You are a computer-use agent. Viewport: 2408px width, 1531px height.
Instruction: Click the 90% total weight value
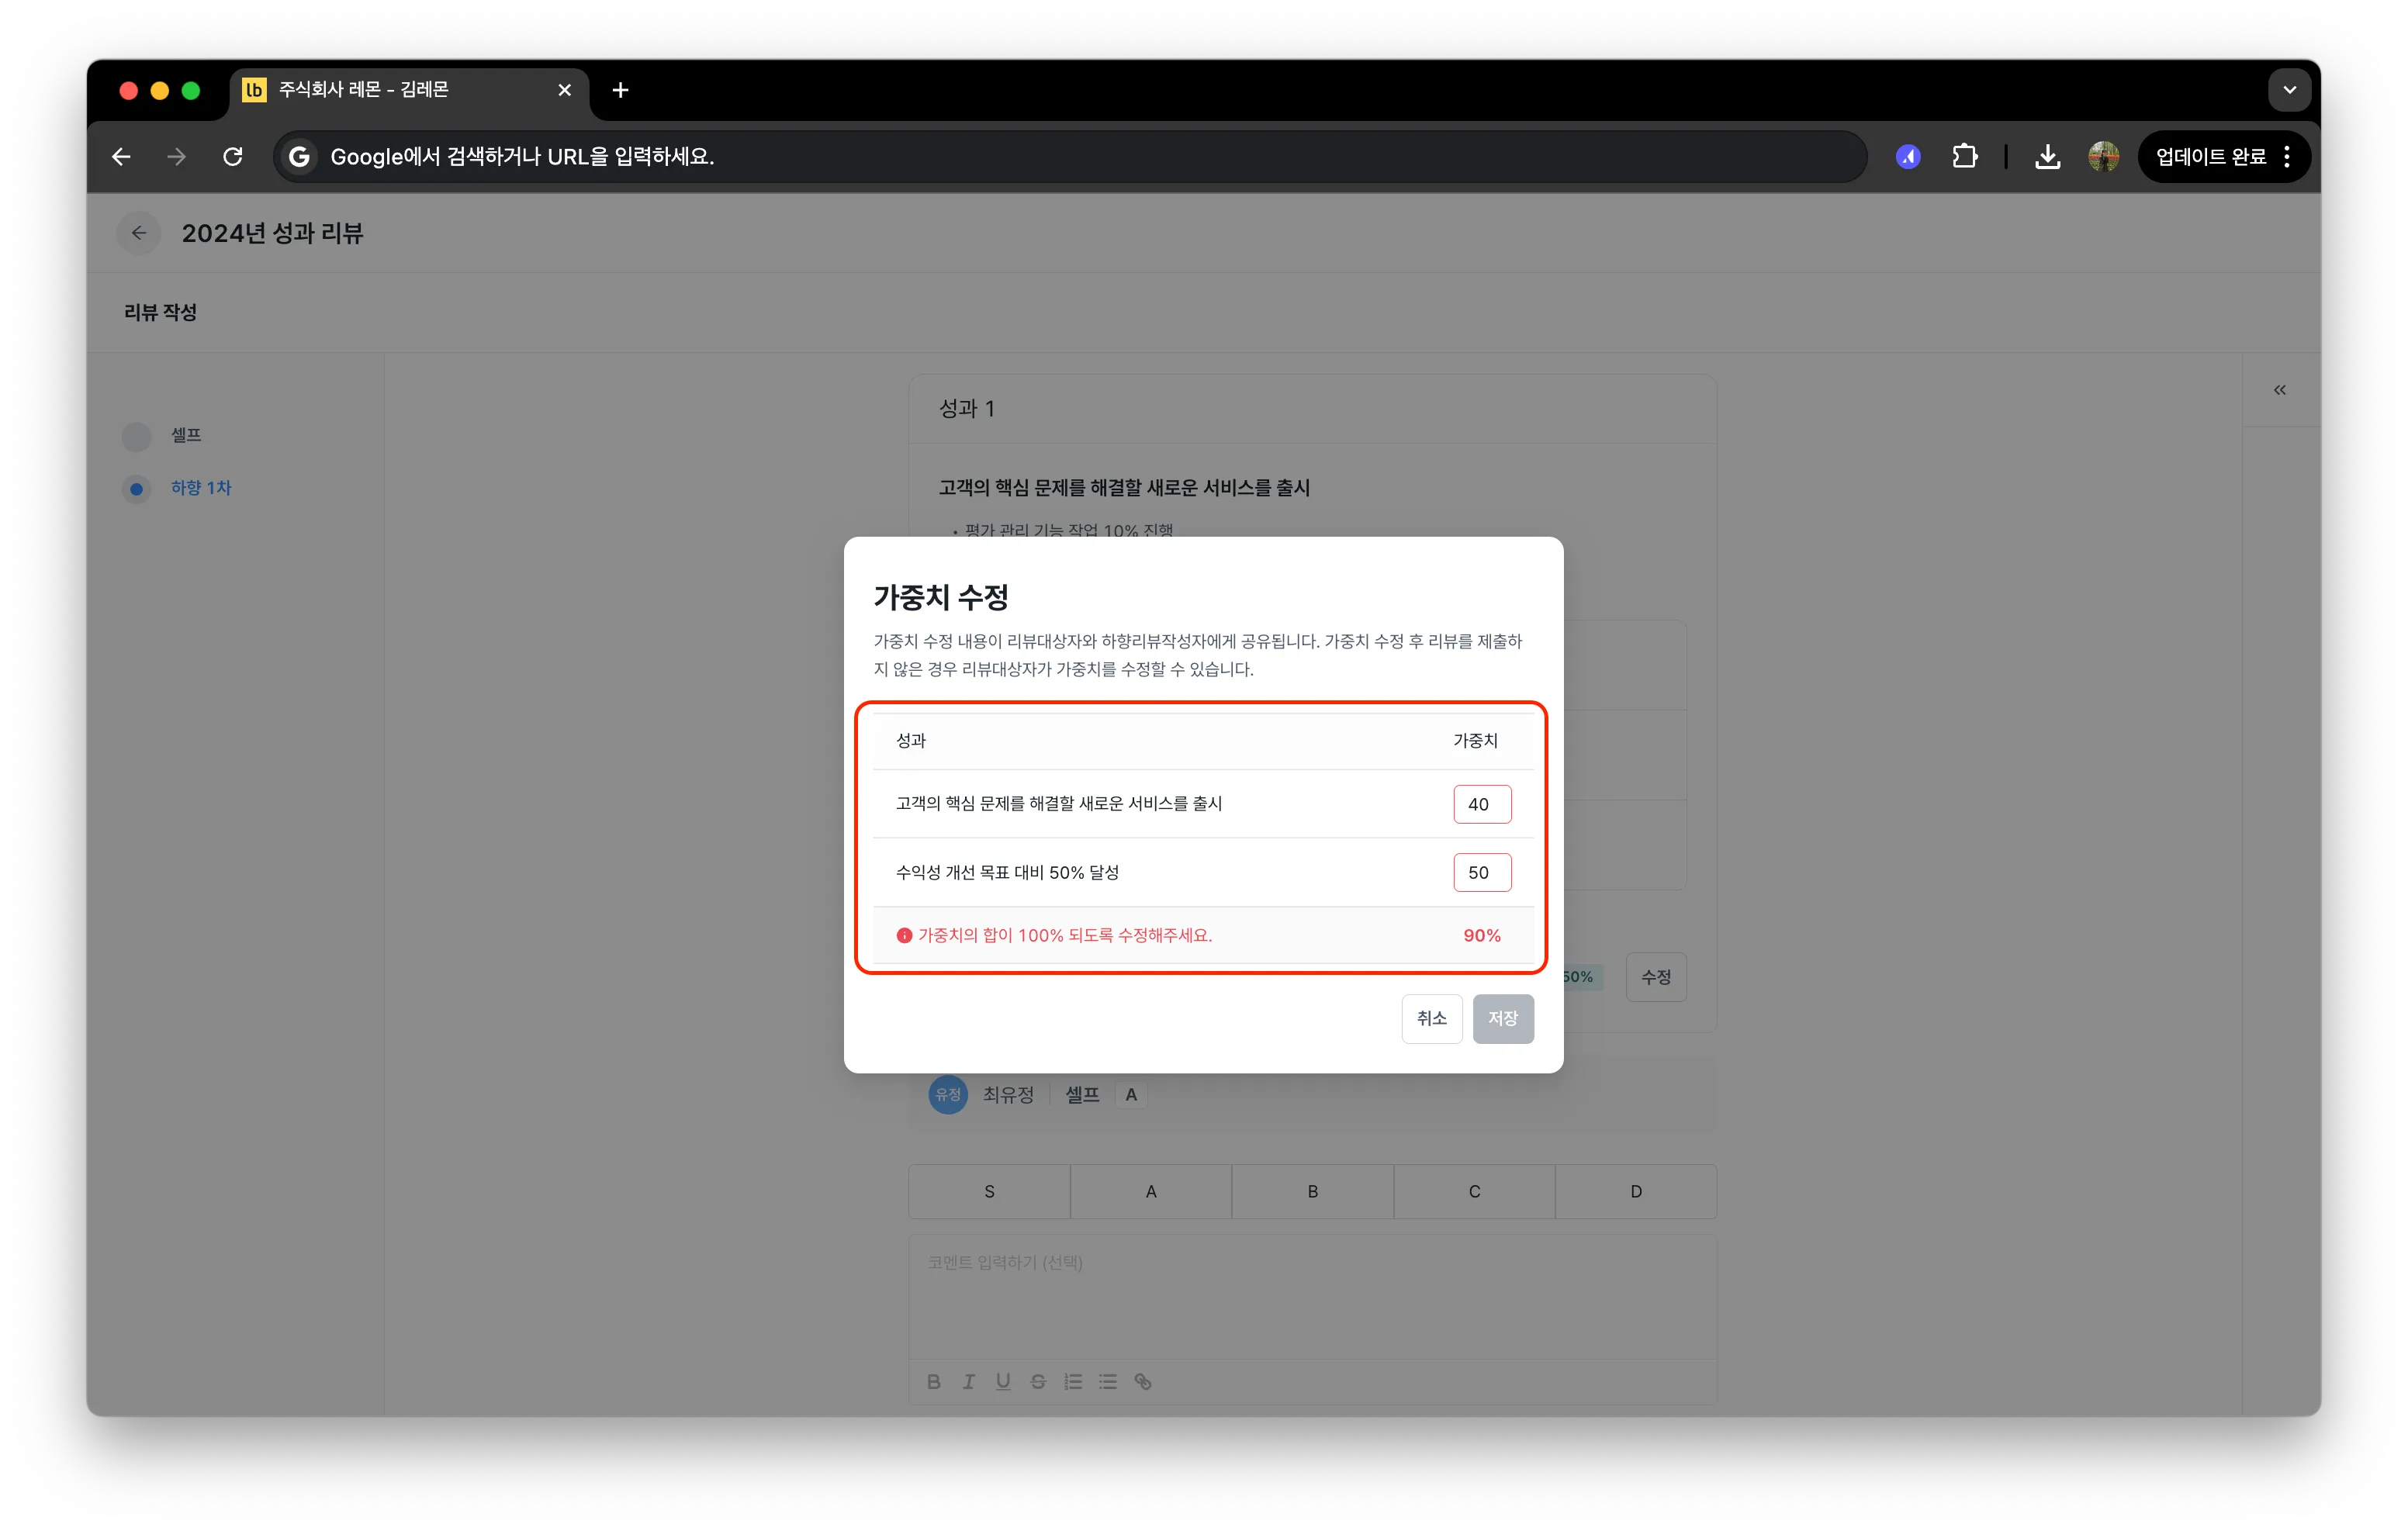click(1482, 935)
